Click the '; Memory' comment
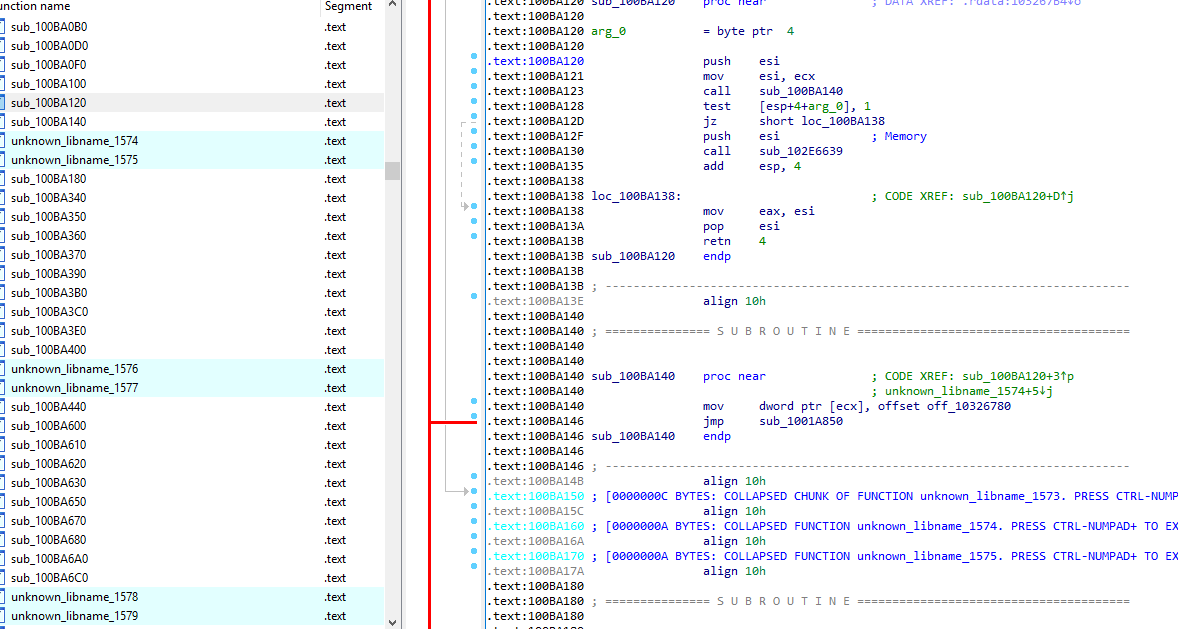Viewport: 1178px width, 629px height. [899, 137]
